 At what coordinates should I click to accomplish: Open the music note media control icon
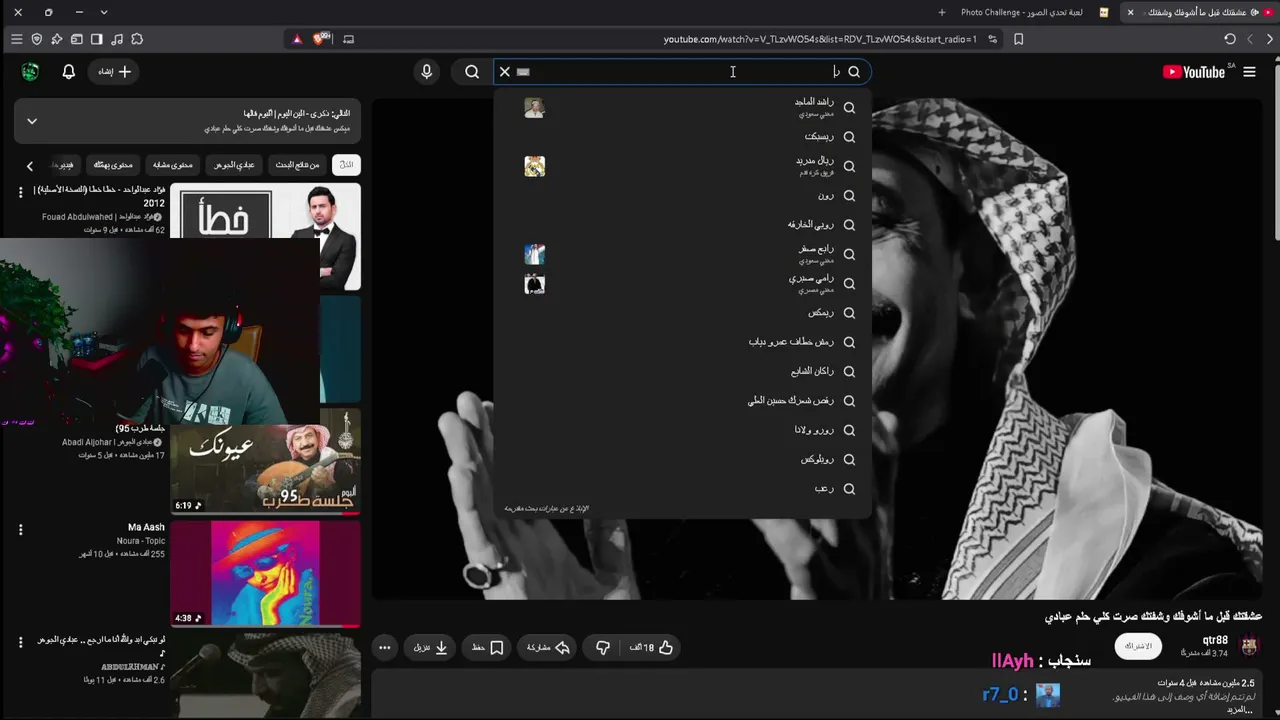(117, 39)
